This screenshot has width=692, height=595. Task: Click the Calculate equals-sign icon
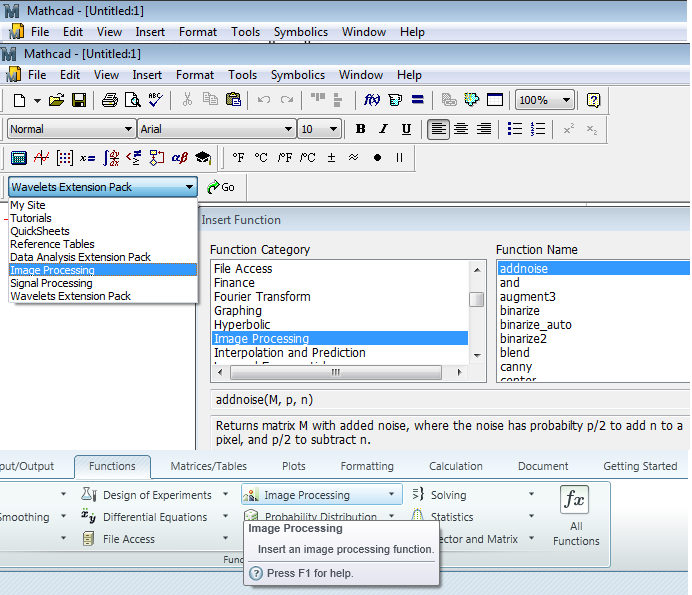417,100
